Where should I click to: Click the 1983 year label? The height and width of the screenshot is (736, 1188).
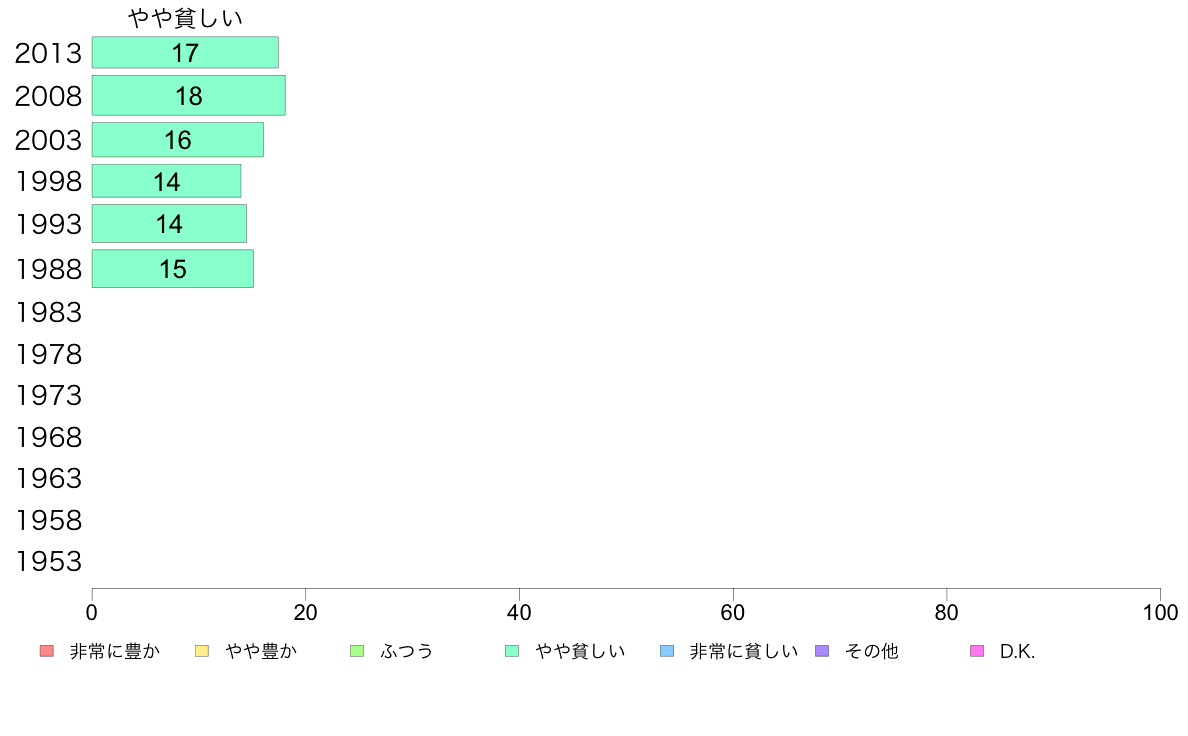48,312
